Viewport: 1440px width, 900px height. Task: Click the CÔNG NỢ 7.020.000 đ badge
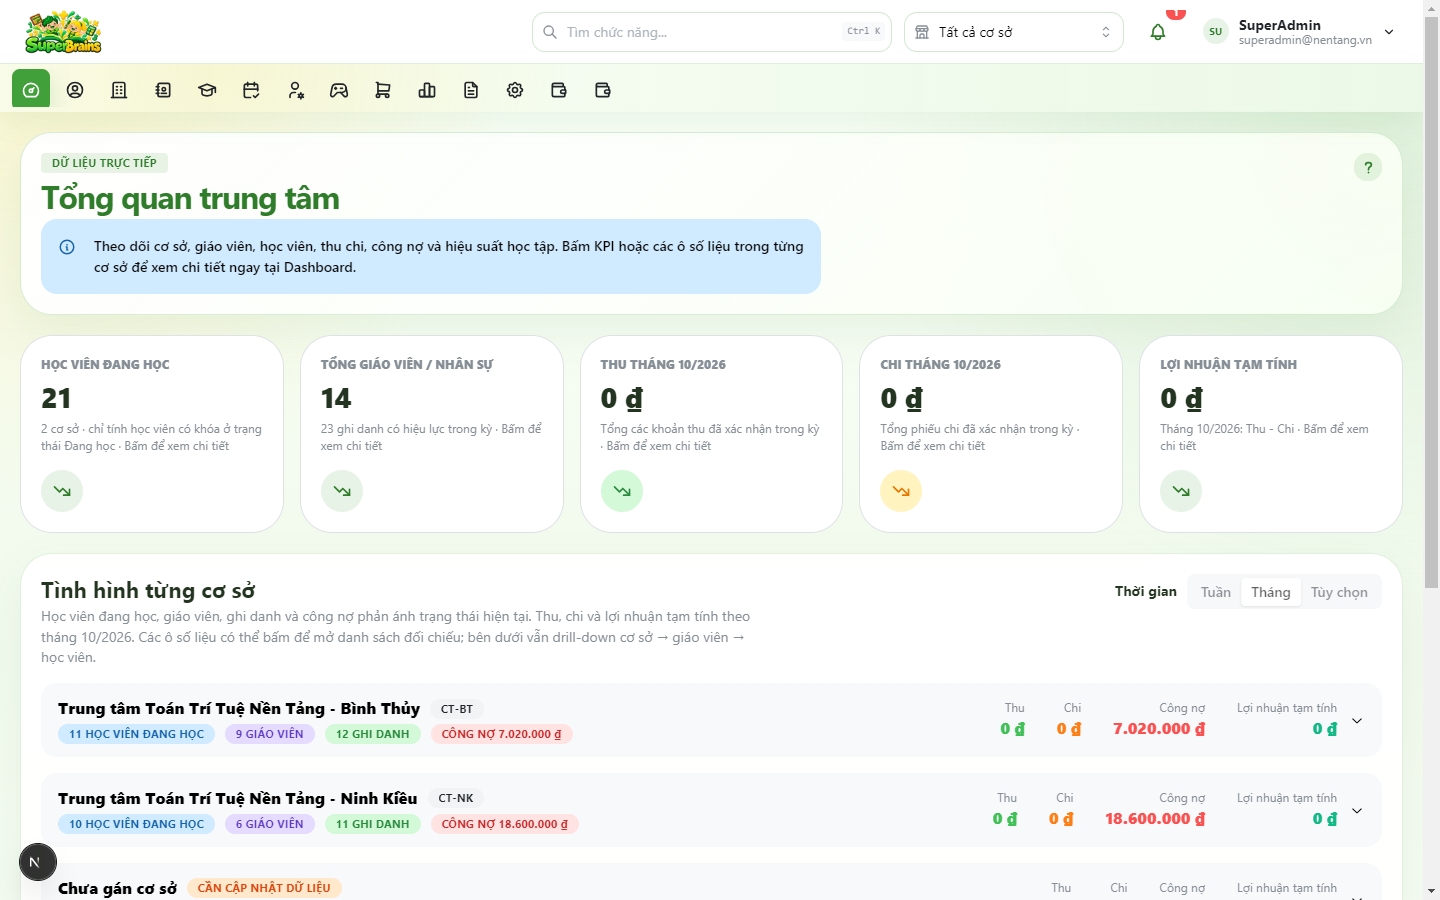(502, 734)
